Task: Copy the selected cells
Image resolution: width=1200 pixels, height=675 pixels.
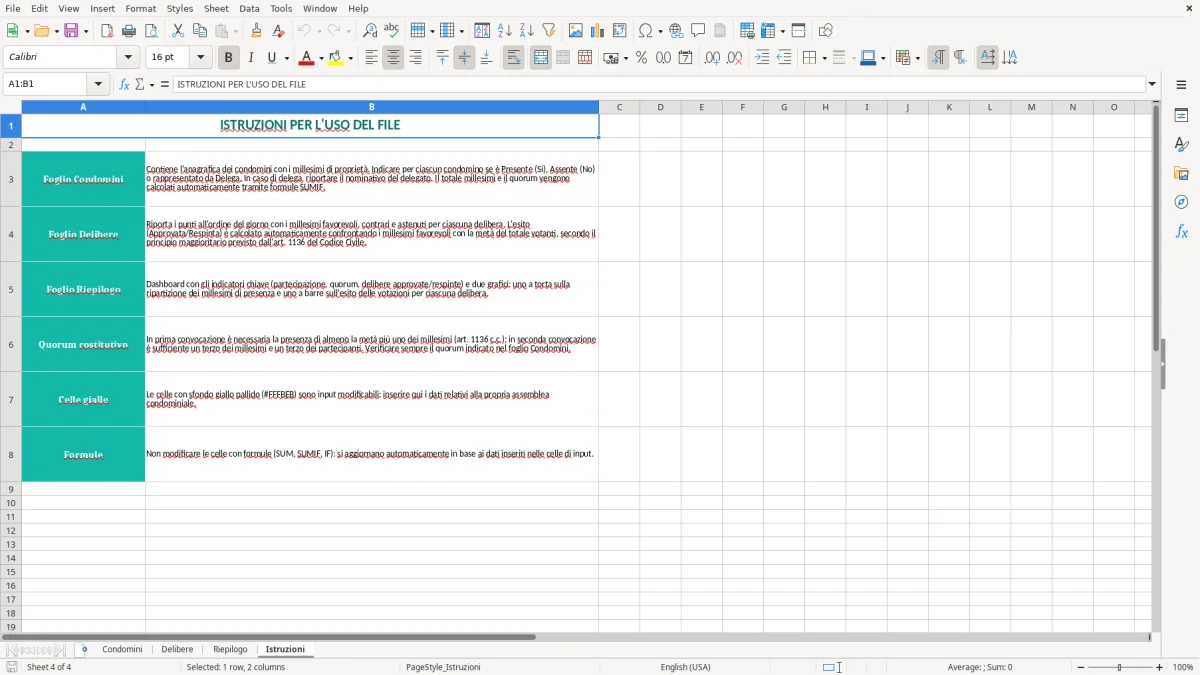Action: [200, 31]
